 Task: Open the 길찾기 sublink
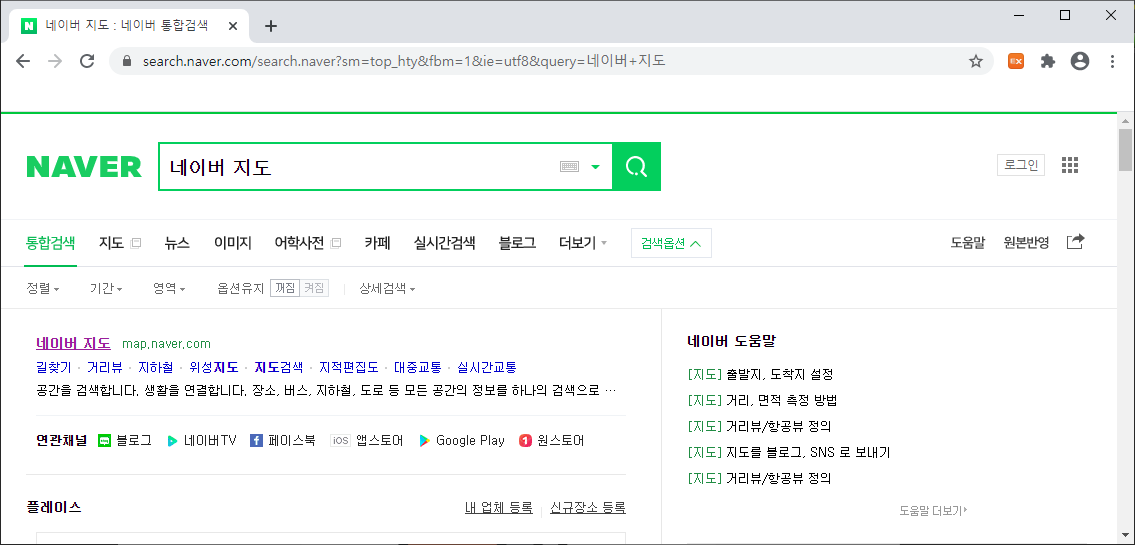[x=54, y=367]
